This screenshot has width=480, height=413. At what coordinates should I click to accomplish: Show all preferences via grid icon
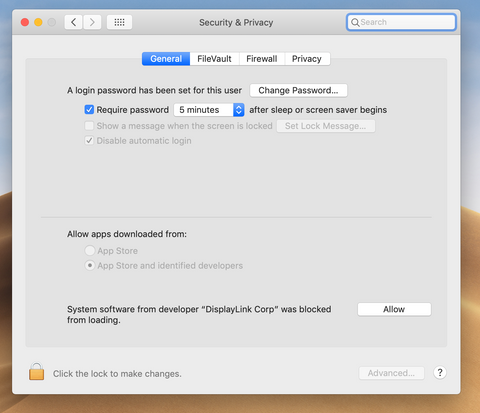click(x=119, y=22)
